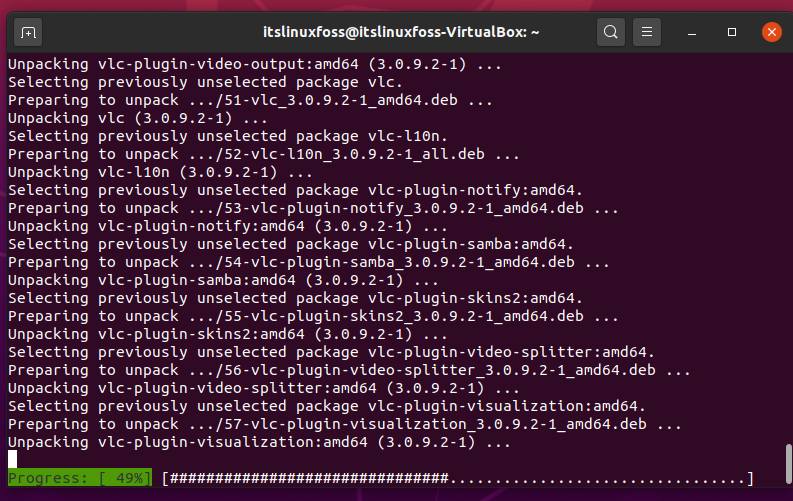This screenshot has height=501, width=793.
Task: Click the line 'Unpacking vlc (3.0.9.2-1)'
Action: [x=138, y=118]
